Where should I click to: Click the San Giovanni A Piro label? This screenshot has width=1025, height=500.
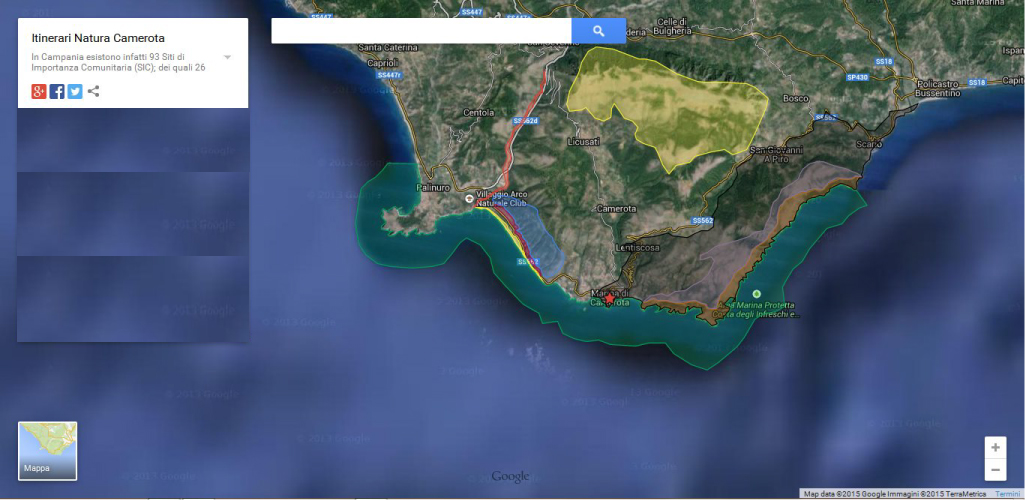tap(776, 154)
